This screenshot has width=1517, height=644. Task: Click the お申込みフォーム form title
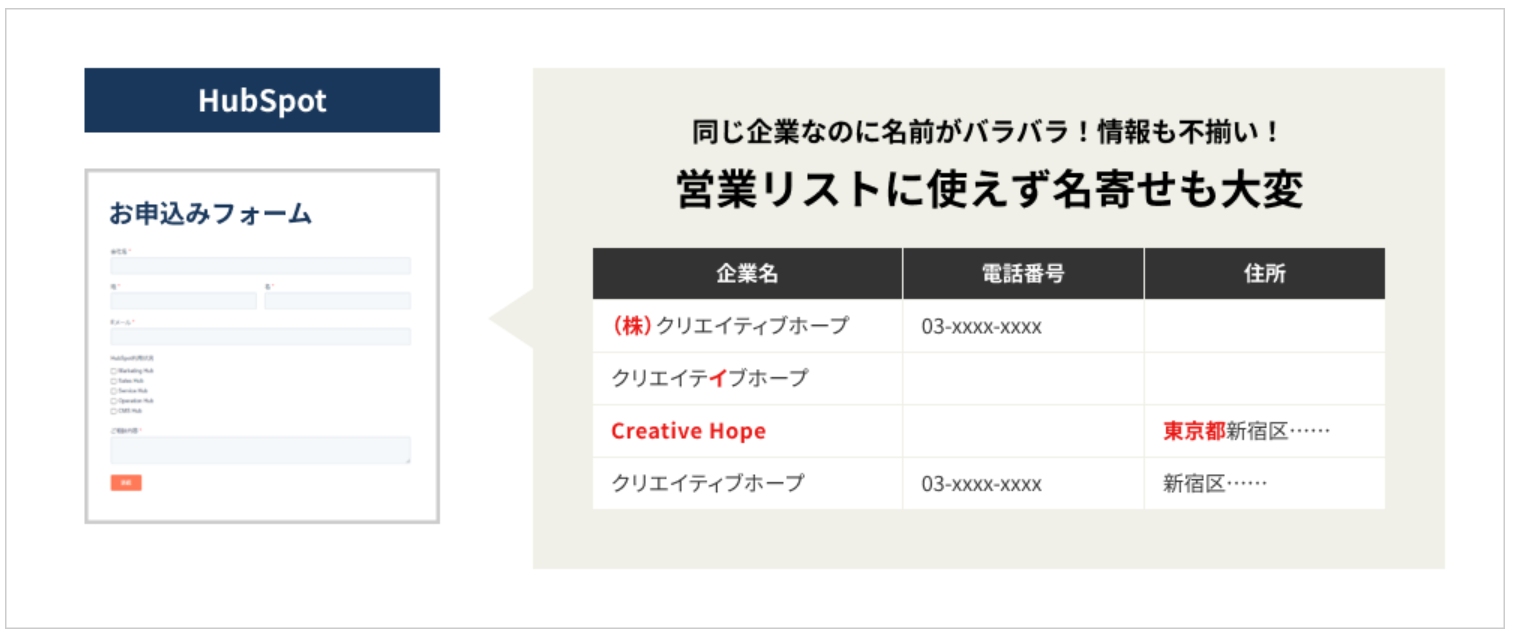[210, 213]
